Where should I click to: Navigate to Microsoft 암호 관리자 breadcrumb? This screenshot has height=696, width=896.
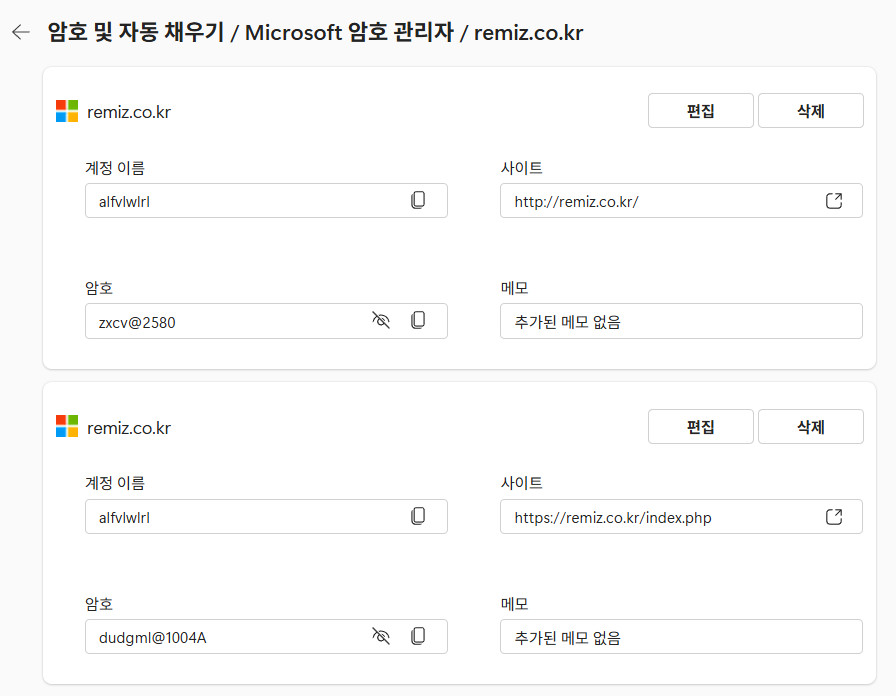[x=349, y=32]
